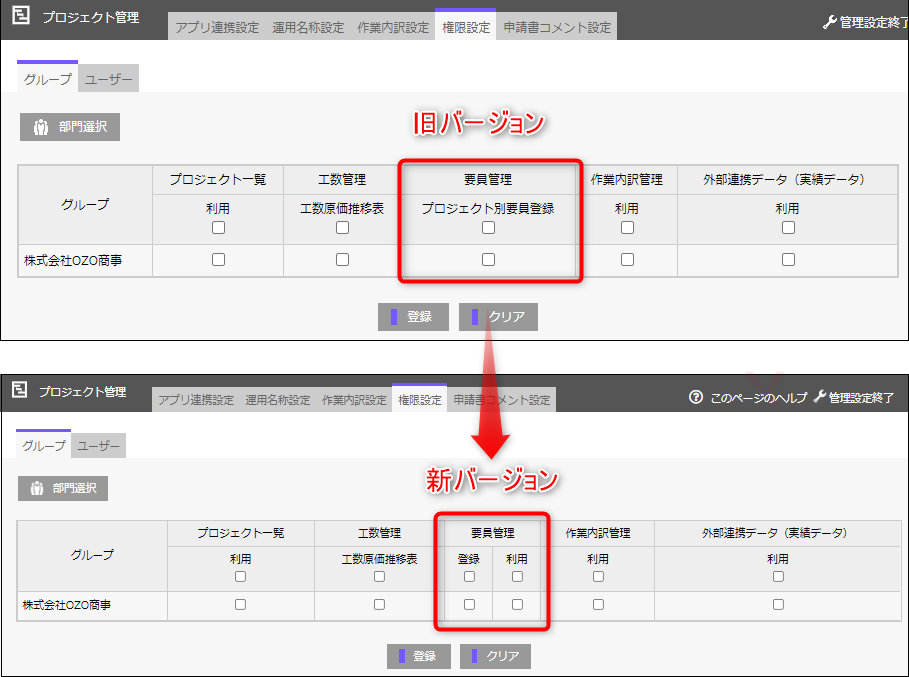The height and width of the screenshot is (677, 909).
Task: Check the プロジェクト別要員登録 header checkbox
Action: pos(488,228)
